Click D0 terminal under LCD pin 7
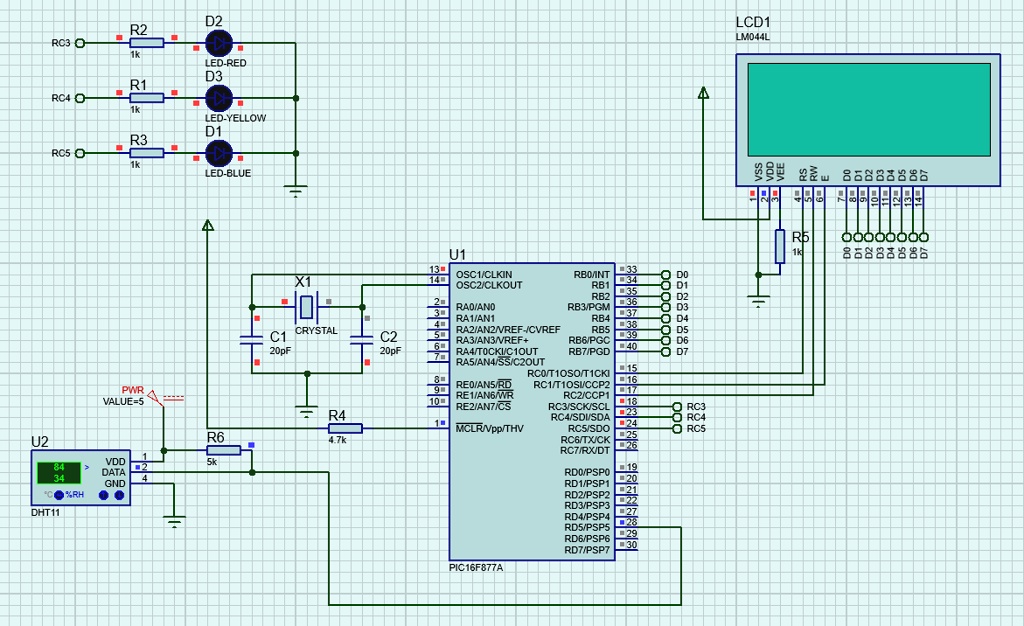1024x626 pixels. pos(846,238)
